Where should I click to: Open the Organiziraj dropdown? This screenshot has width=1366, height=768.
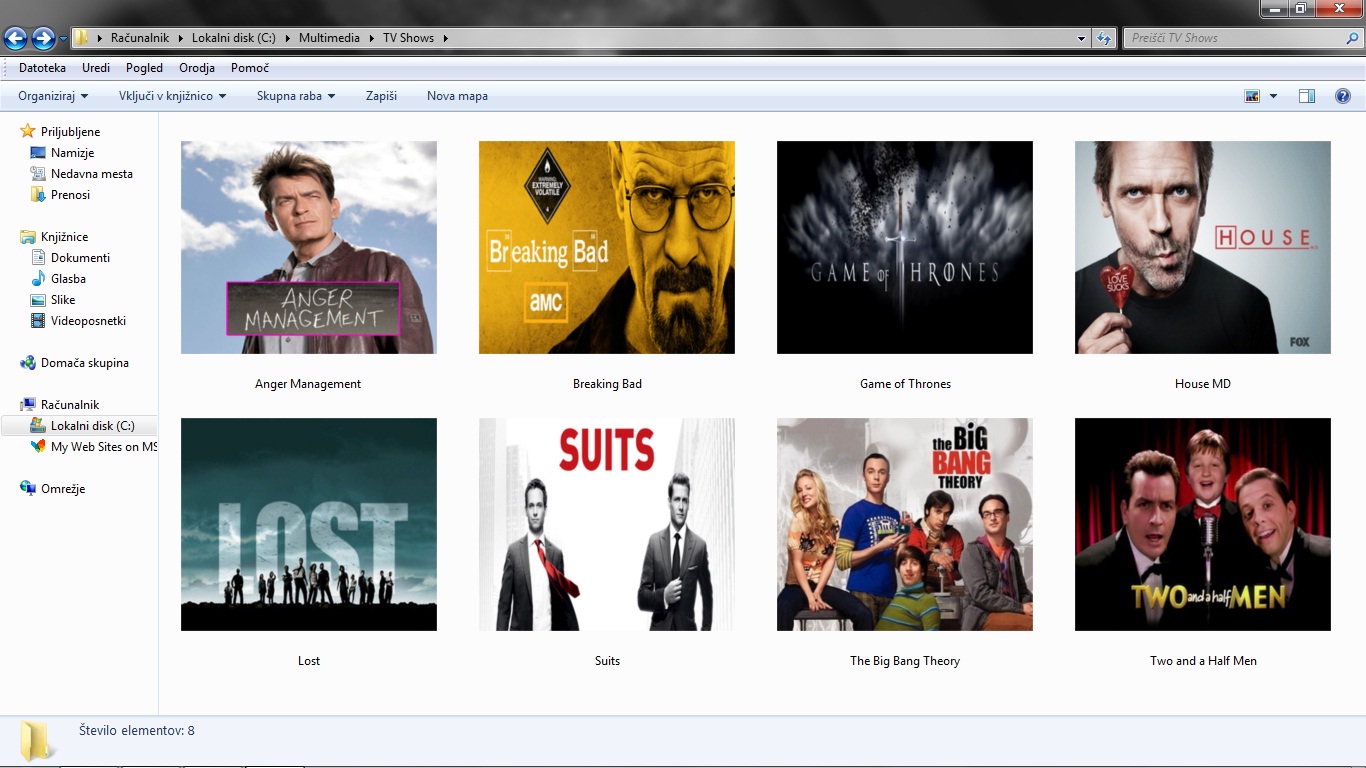click(x=53, y=96)
